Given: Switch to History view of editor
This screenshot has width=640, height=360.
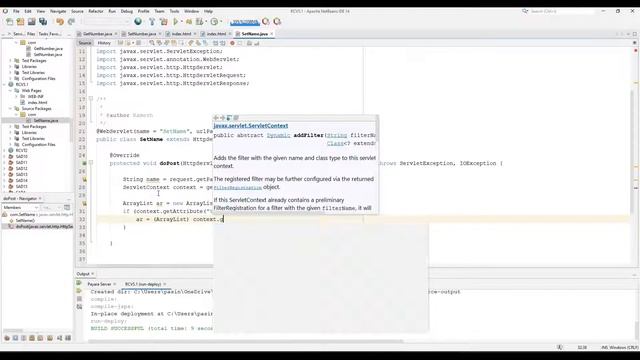Looking at the screenshot, I should 104,43.
